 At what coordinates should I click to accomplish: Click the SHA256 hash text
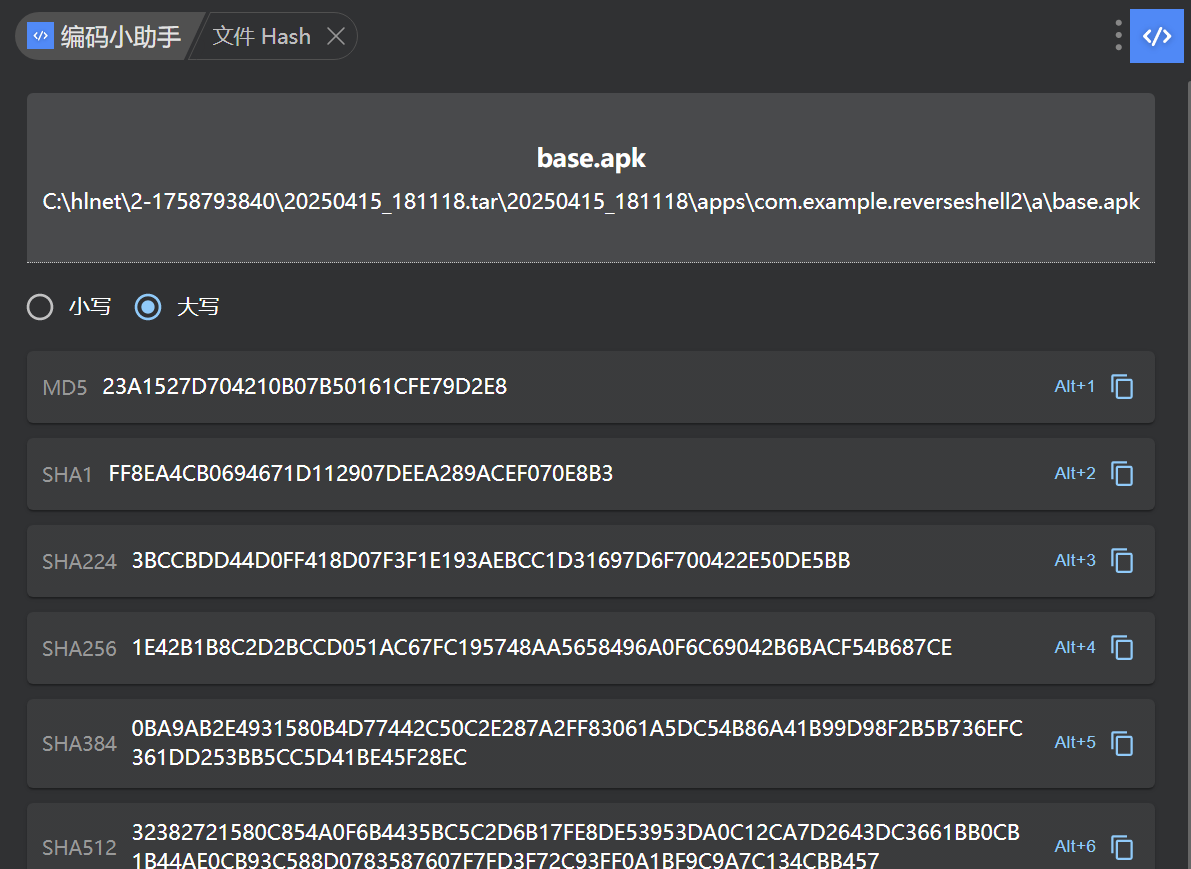click(541, 648)
